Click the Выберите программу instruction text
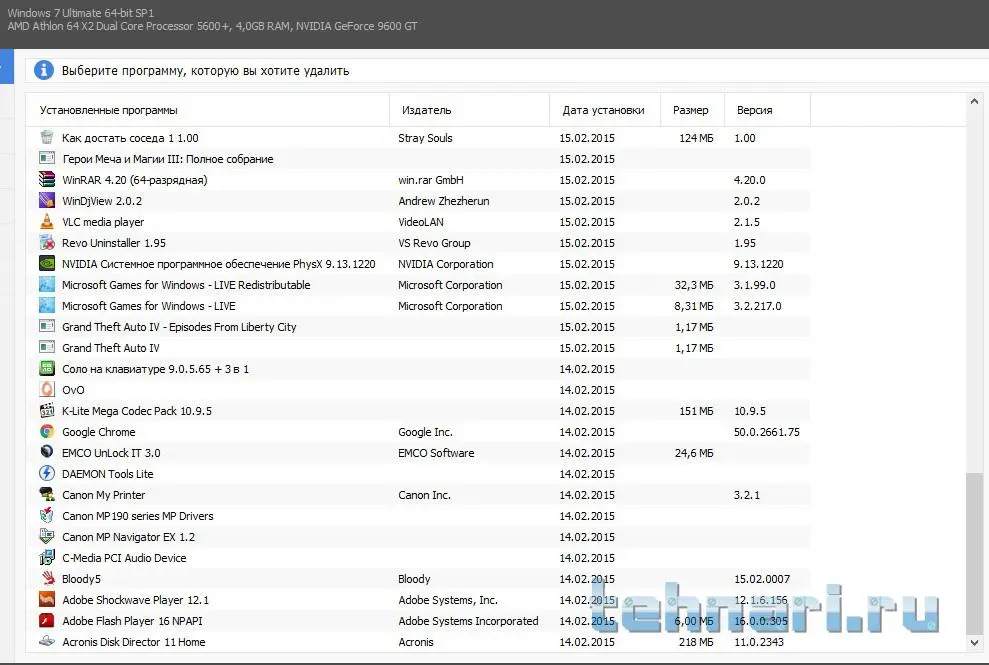The width and height of the screenshot is (989, 665). (x=205, y=71)
